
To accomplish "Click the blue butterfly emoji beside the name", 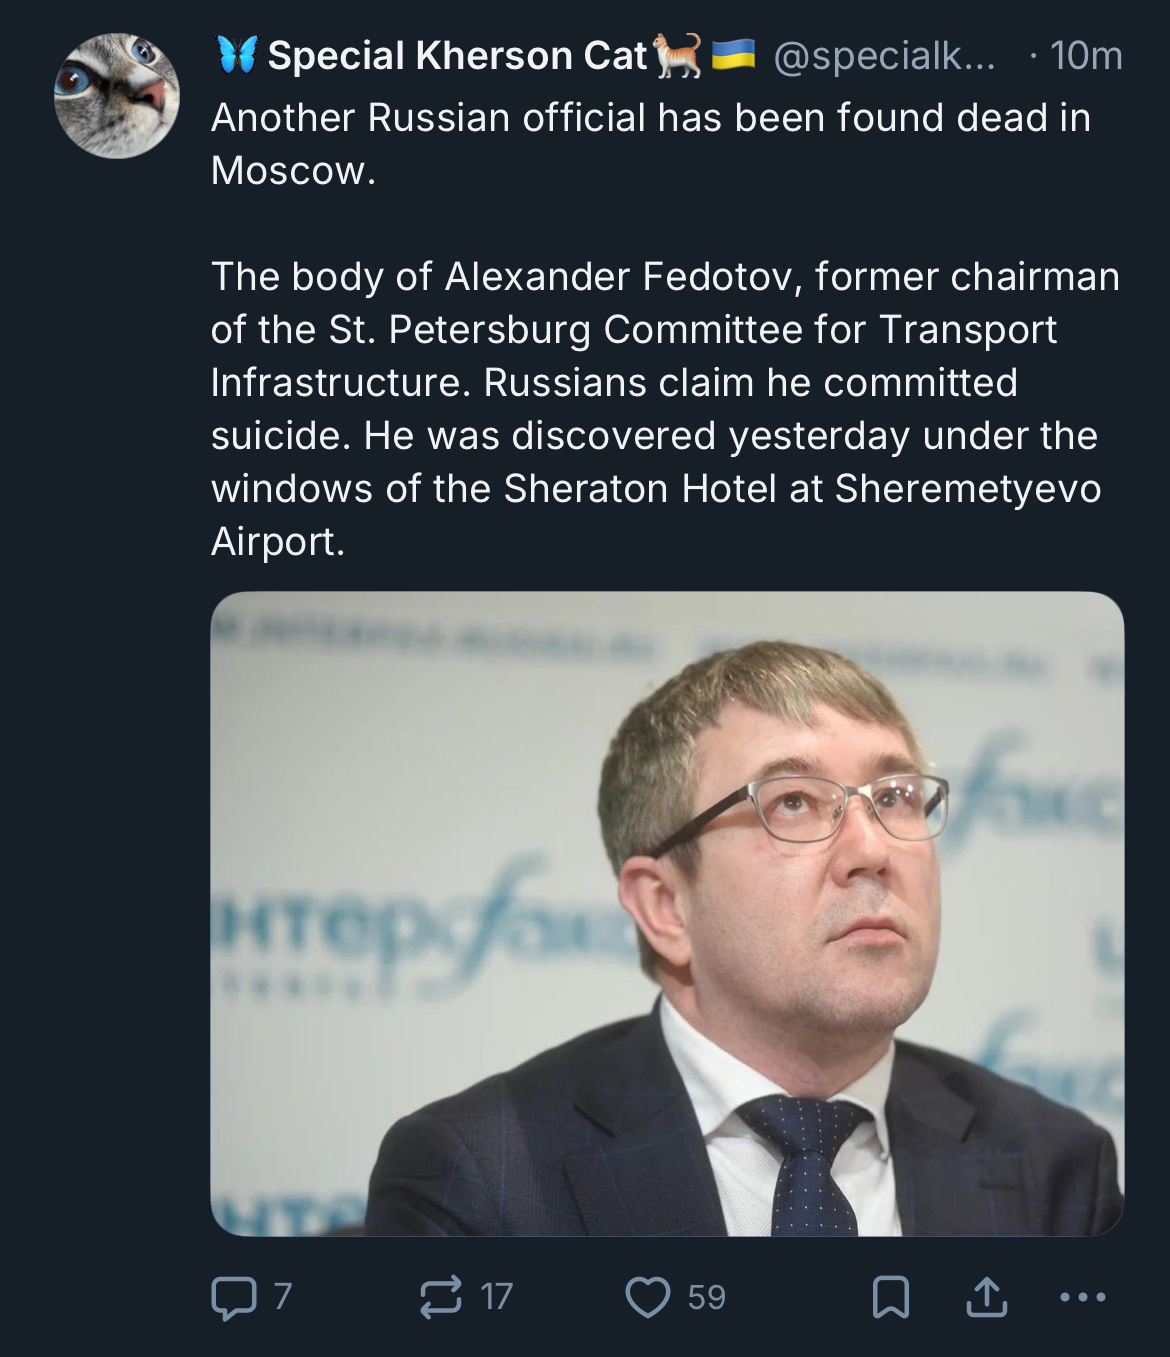I will [x=237, y=55].
